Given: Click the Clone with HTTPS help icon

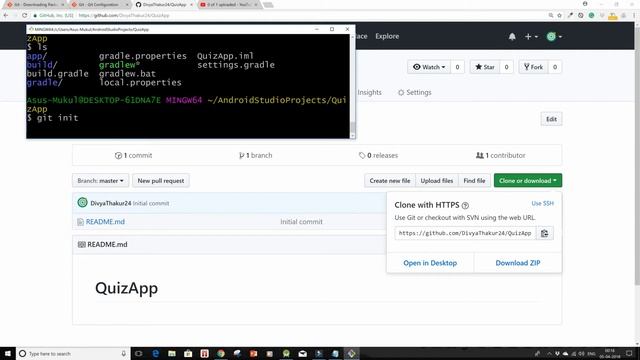Looking at the screenshot, I should pos(465,205).
